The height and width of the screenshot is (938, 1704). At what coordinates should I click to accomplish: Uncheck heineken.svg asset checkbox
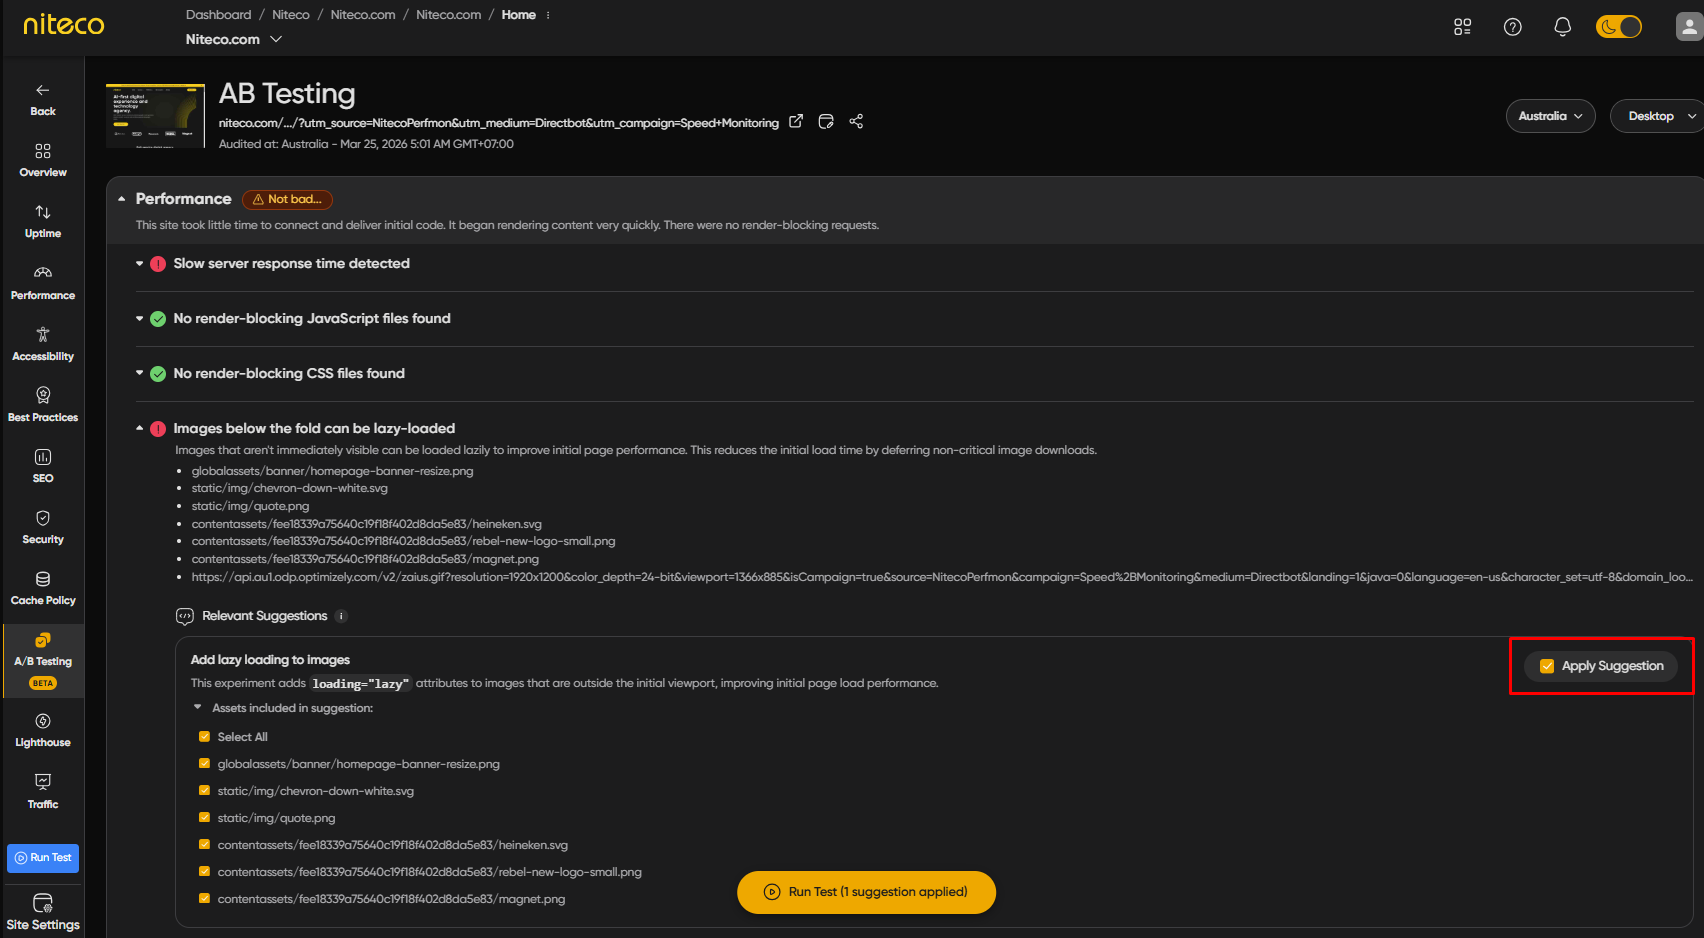point(205,845)
